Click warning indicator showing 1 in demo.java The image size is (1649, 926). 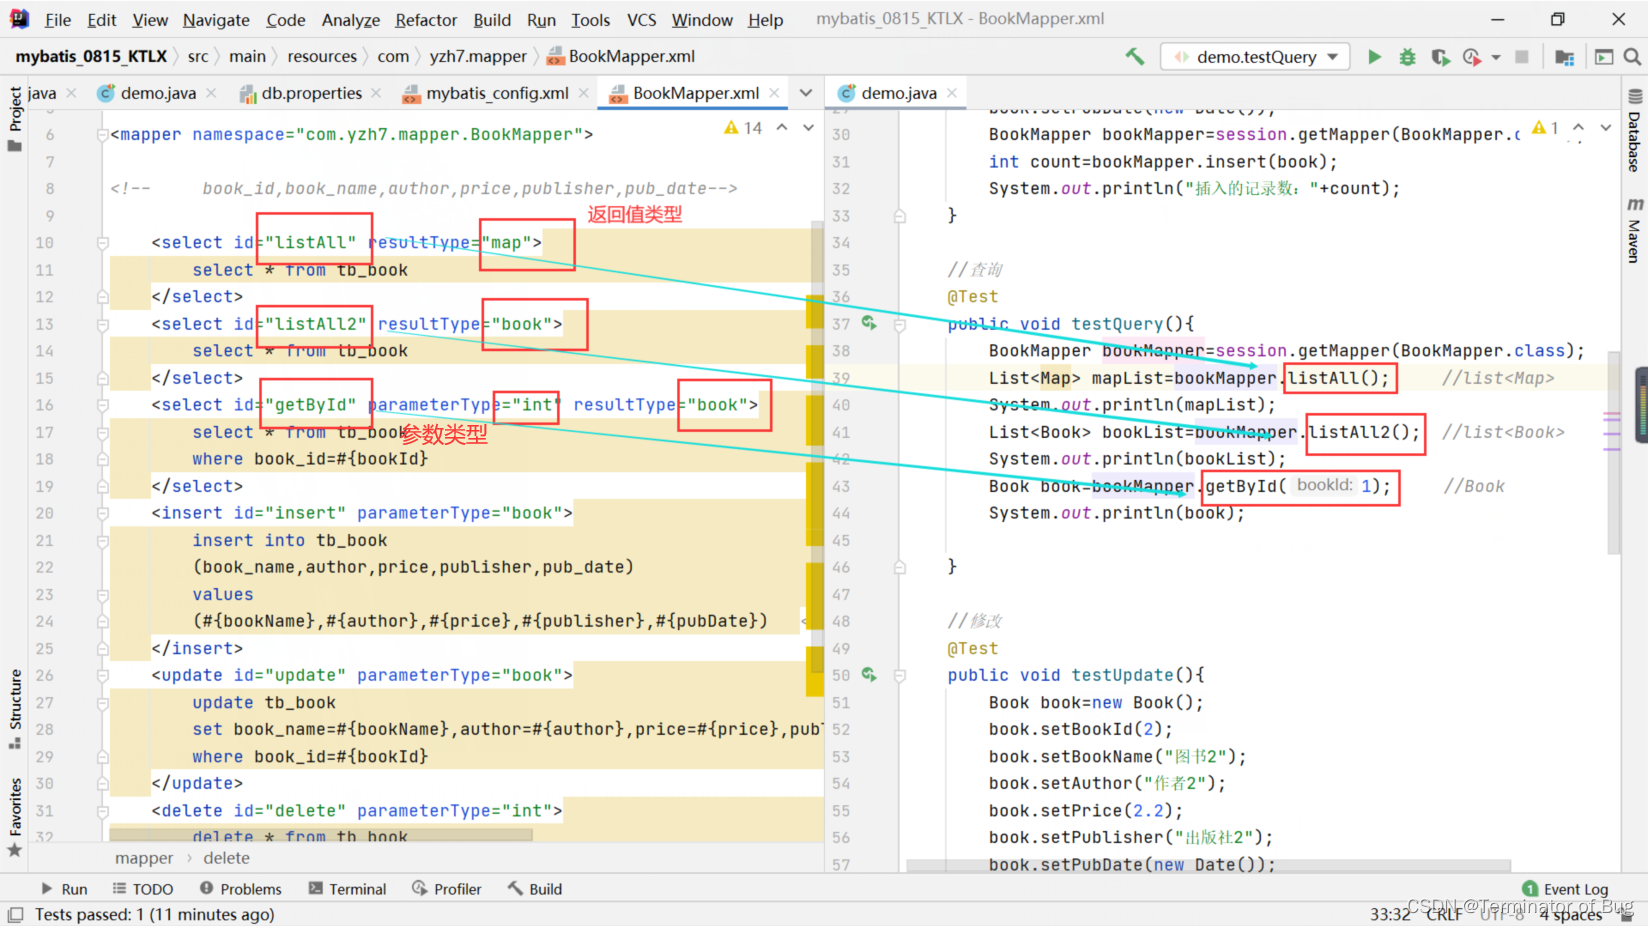point(1545,128)
